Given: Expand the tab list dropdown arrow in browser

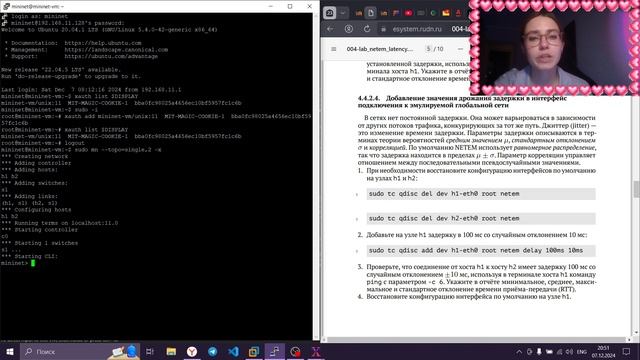Looking at the screenshot, I should click(343, 13).
